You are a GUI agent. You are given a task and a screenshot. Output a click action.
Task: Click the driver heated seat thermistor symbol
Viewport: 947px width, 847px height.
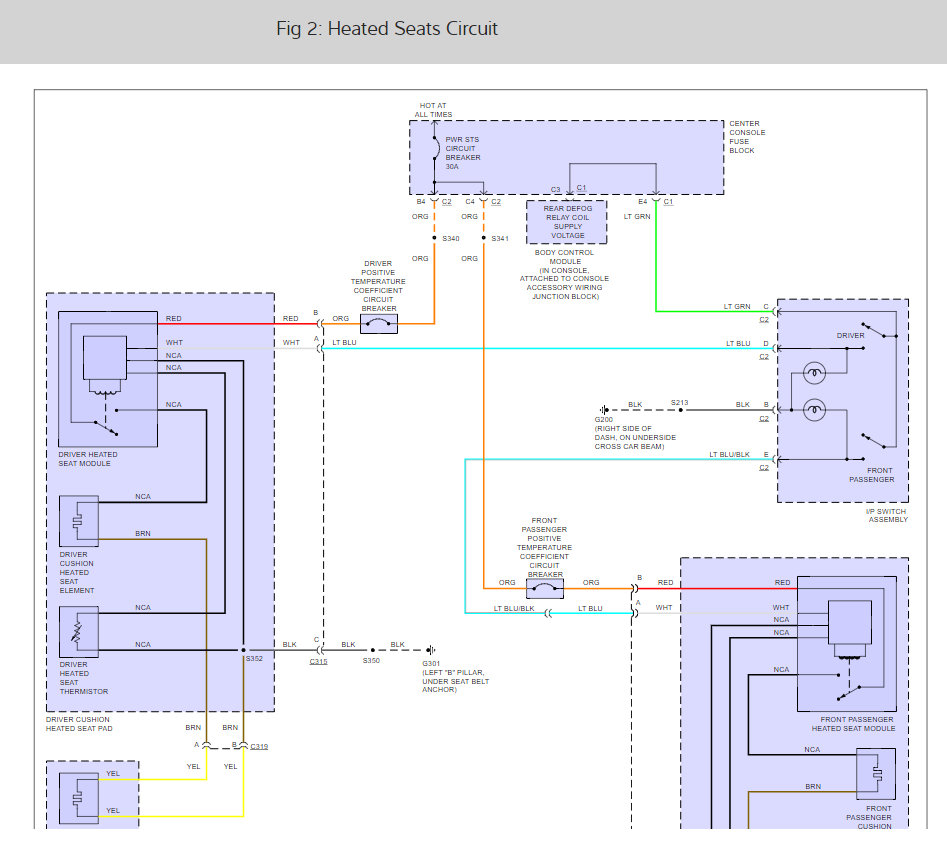click(79, 632)
